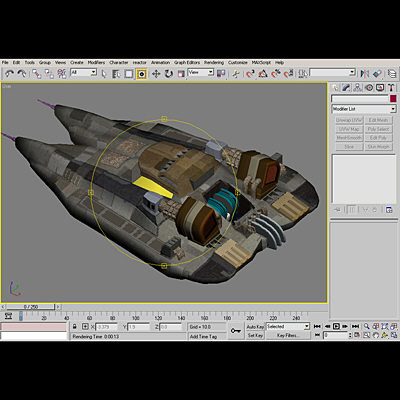Screen dimensions: 400x400
Task: Open the Select by Name list
Action: coord(116,74)
